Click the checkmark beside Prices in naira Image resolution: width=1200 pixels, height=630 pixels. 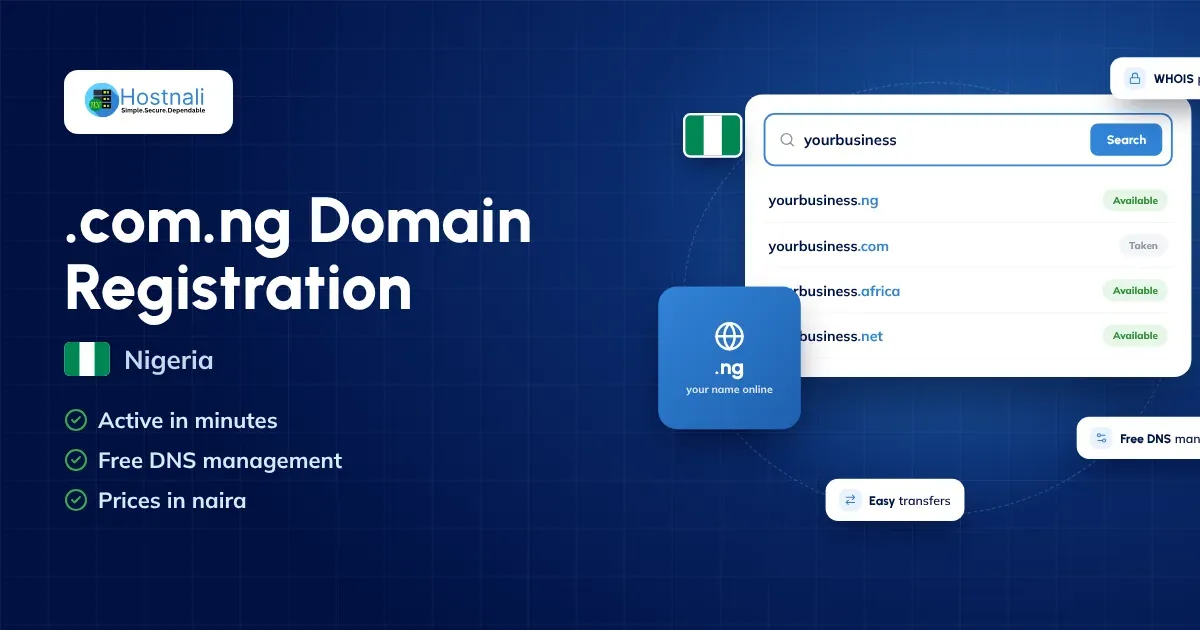pyautogui.click(x=75, y=500)
